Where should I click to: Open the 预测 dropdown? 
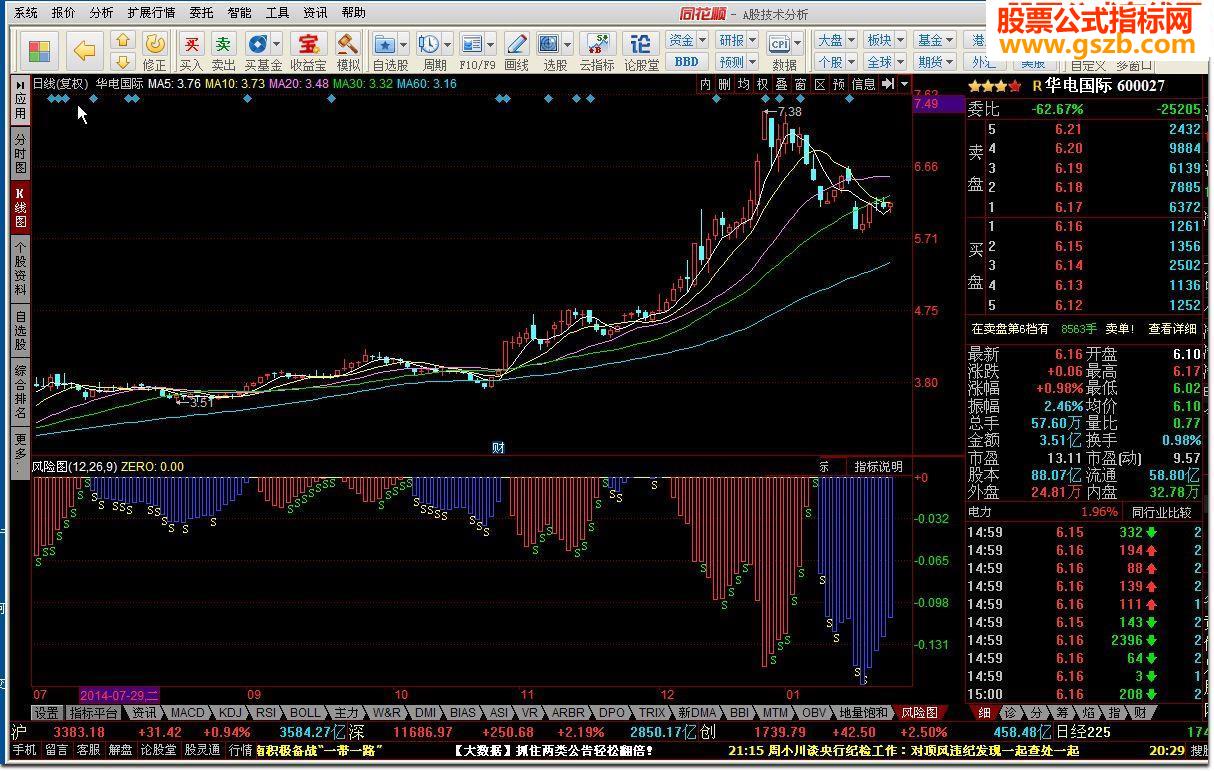tap(737, 62)
